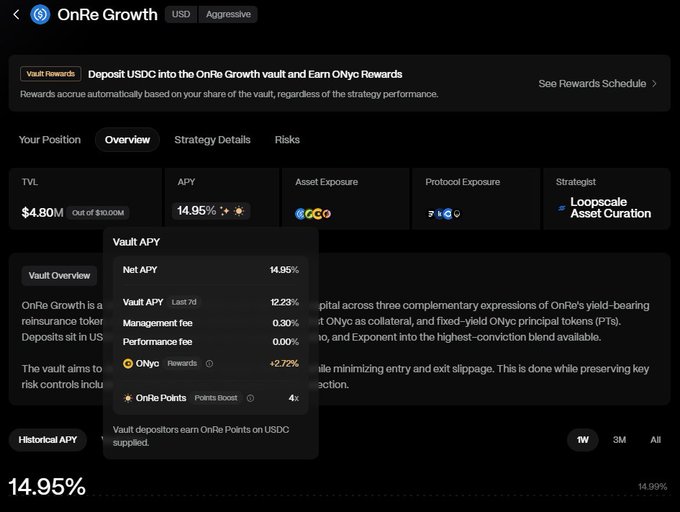Switch to Your Position tab
Viewport: 680px width, 512px height.
tap(50, 140)
